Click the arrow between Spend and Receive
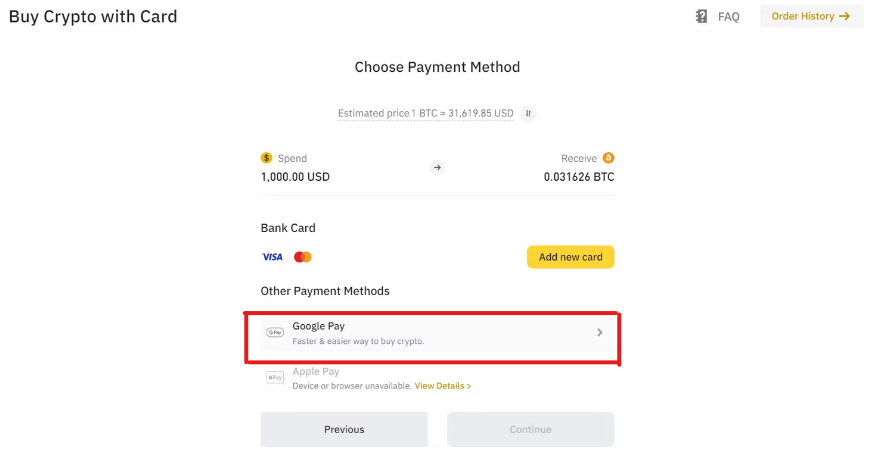This screenshot has width=882, height=466. [437, 168]
